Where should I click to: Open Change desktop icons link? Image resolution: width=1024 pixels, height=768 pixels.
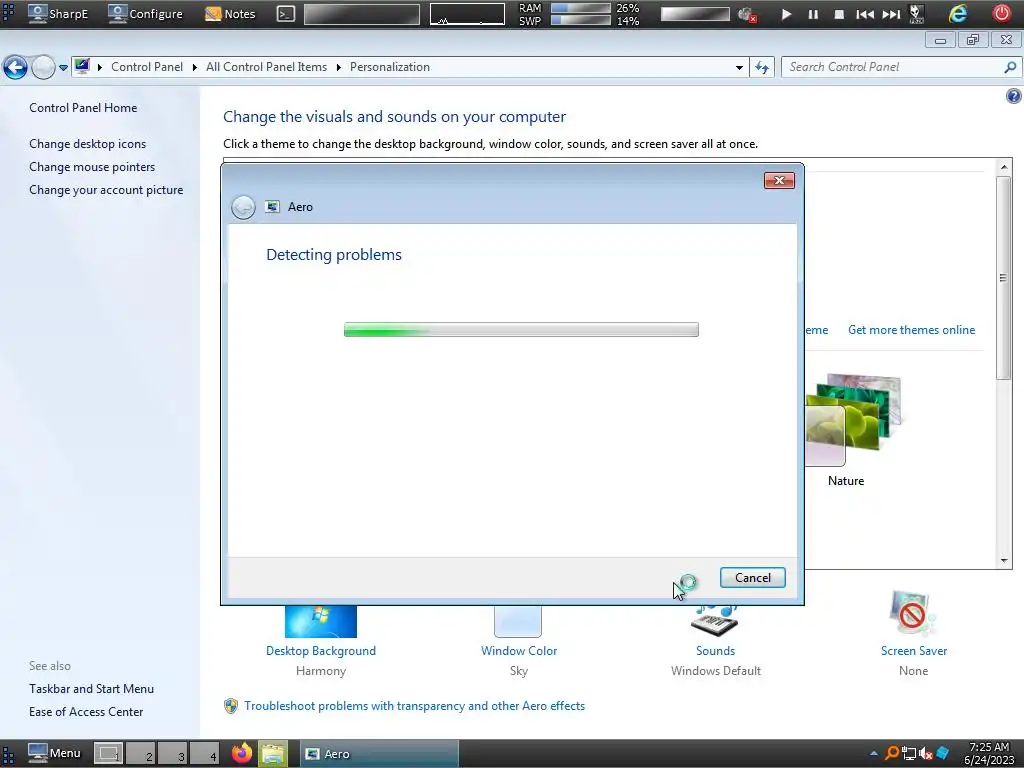[x=88, y=144]
